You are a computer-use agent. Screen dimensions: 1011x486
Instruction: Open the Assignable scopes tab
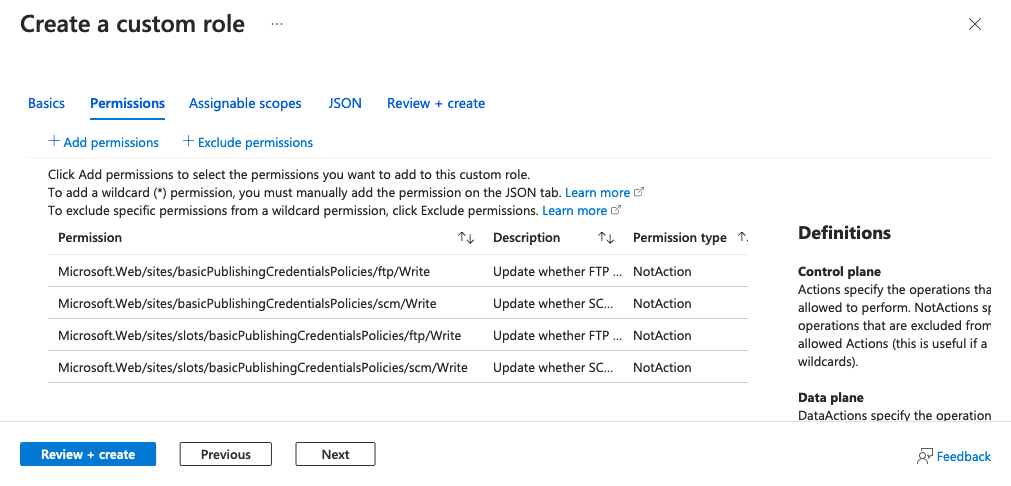click(245, 103)
